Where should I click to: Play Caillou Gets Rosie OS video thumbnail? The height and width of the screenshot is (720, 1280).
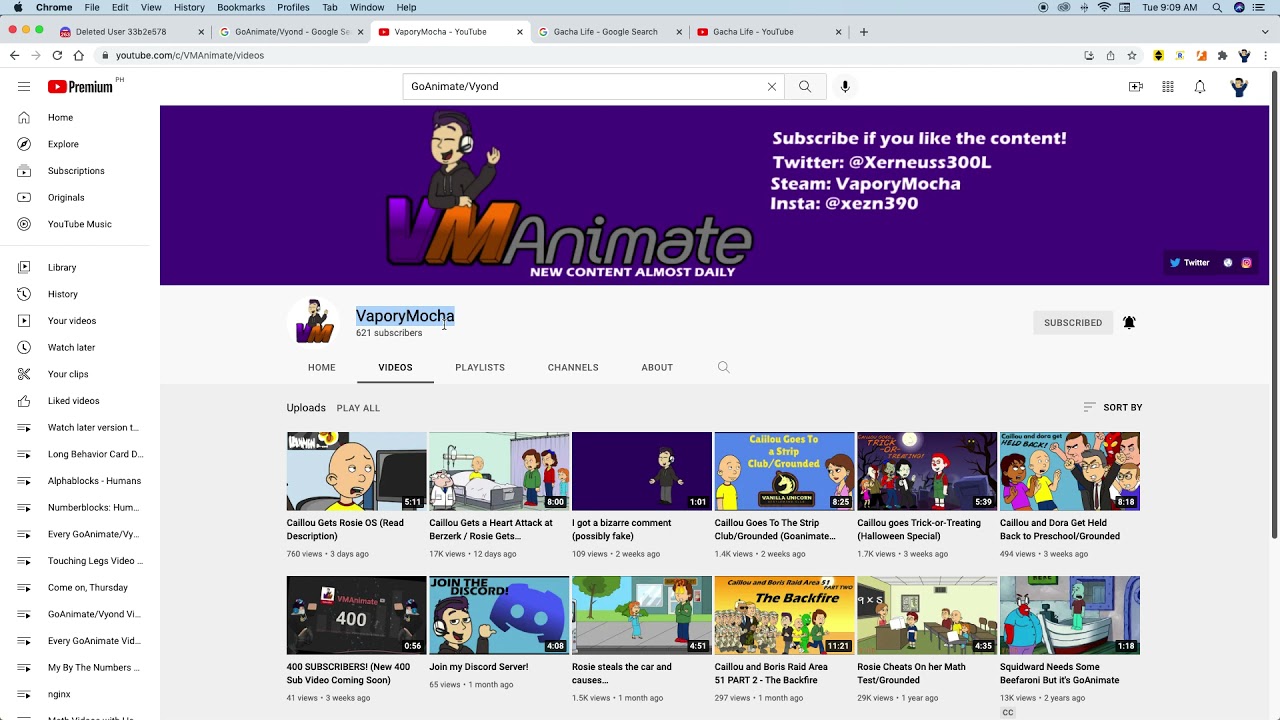point(357,471)
